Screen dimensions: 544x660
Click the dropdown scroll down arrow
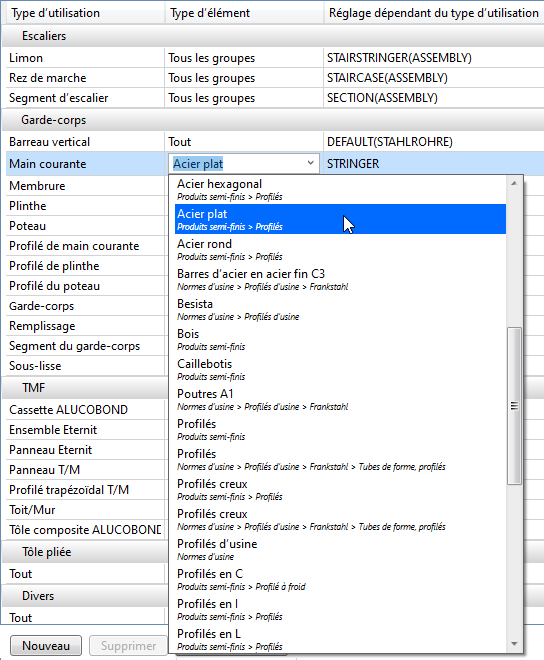(x=514, y=644)
